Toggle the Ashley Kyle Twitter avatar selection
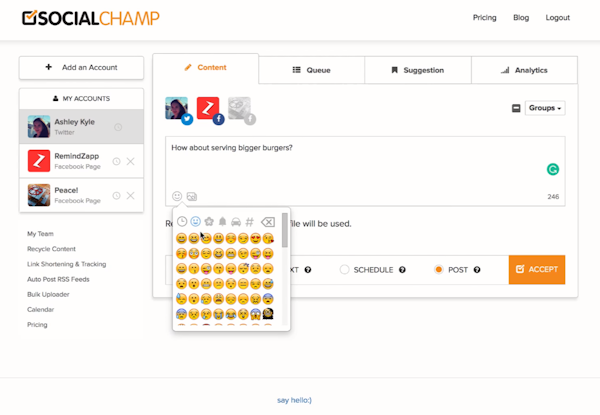The height and width of the screenshot is (415, 600). pyautogui.click(x=177, y=109)
